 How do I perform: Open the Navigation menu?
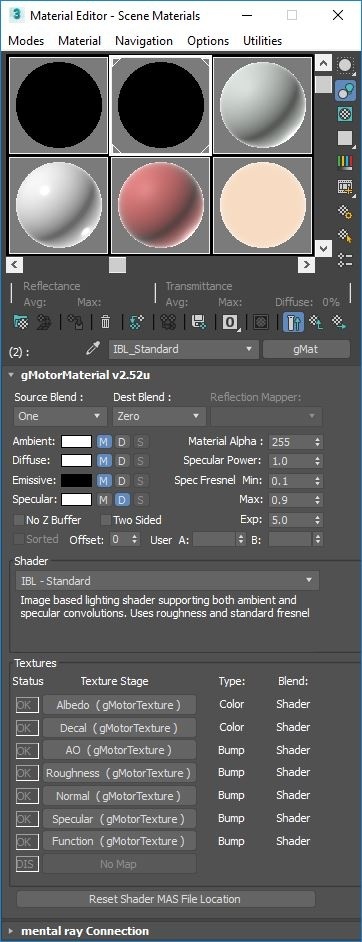[144, 41]
